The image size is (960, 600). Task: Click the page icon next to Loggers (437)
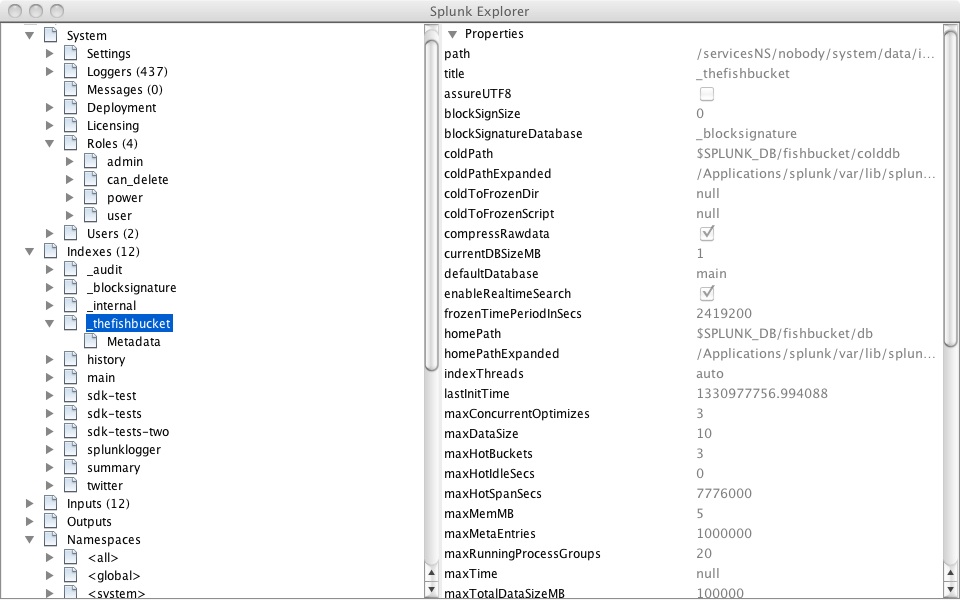point(71,72)
